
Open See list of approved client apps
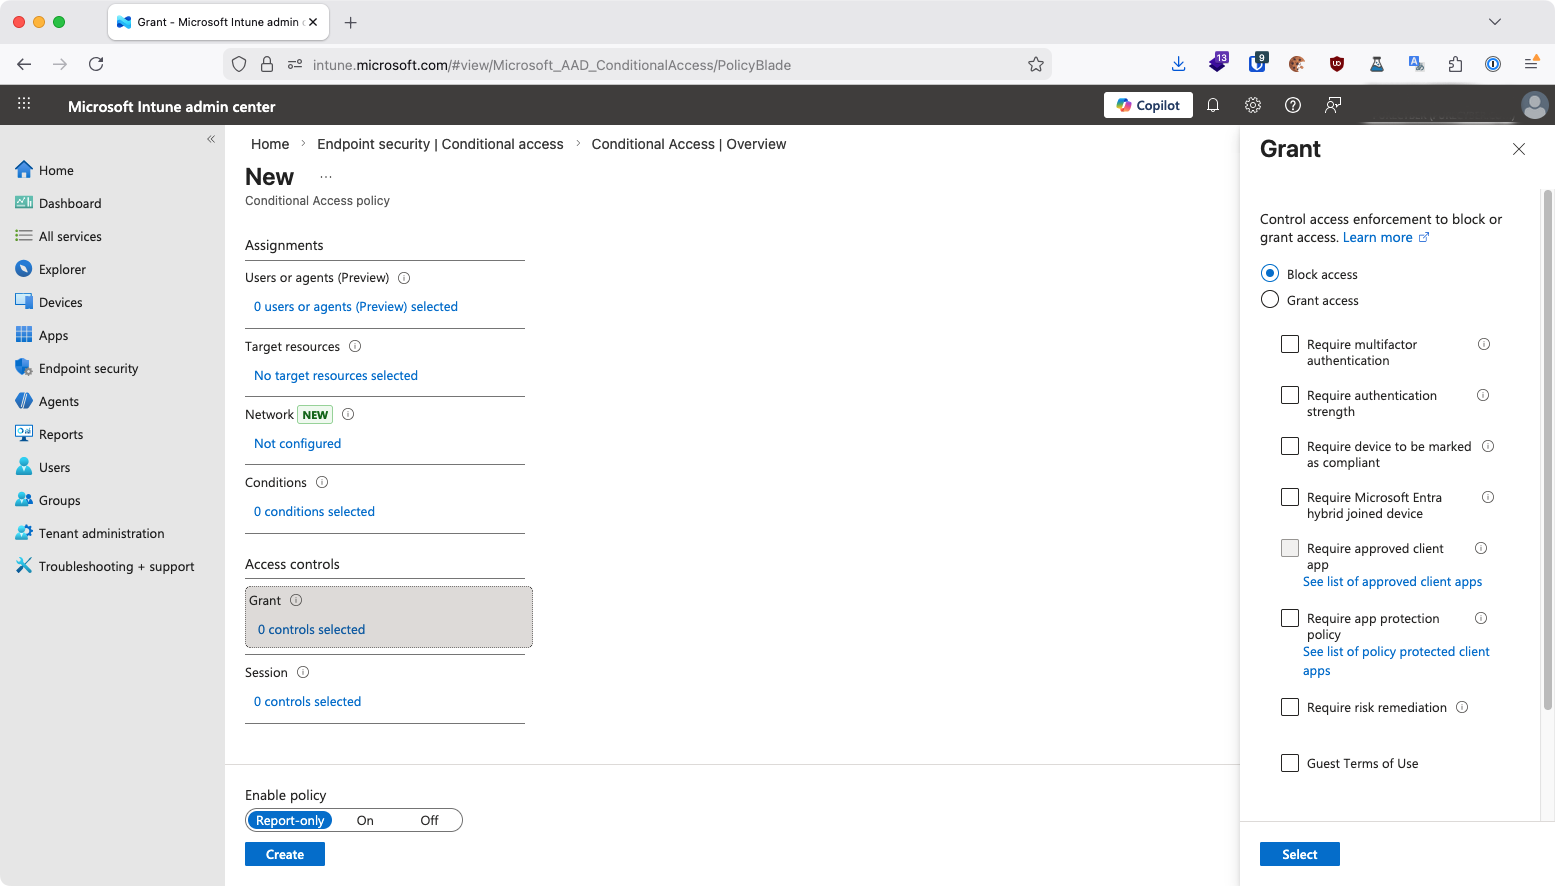tap(1392, 581)
